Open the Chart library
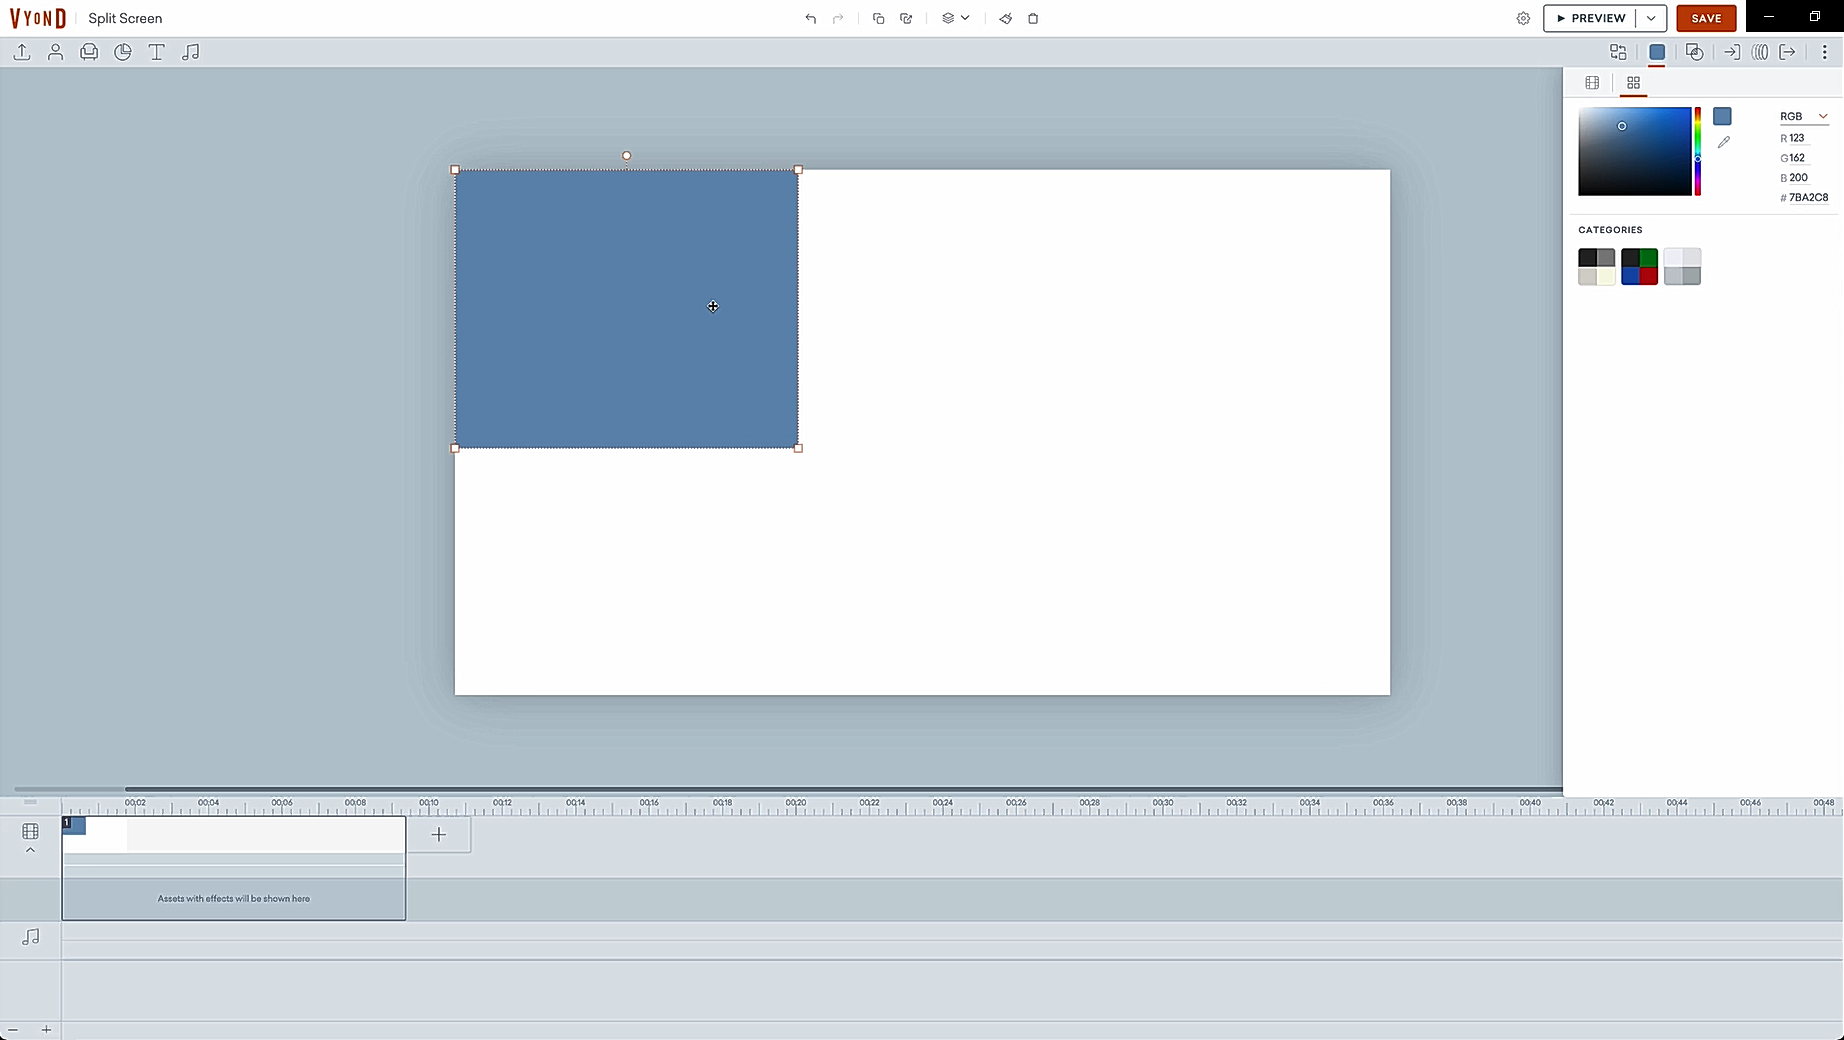 [123, 52]
